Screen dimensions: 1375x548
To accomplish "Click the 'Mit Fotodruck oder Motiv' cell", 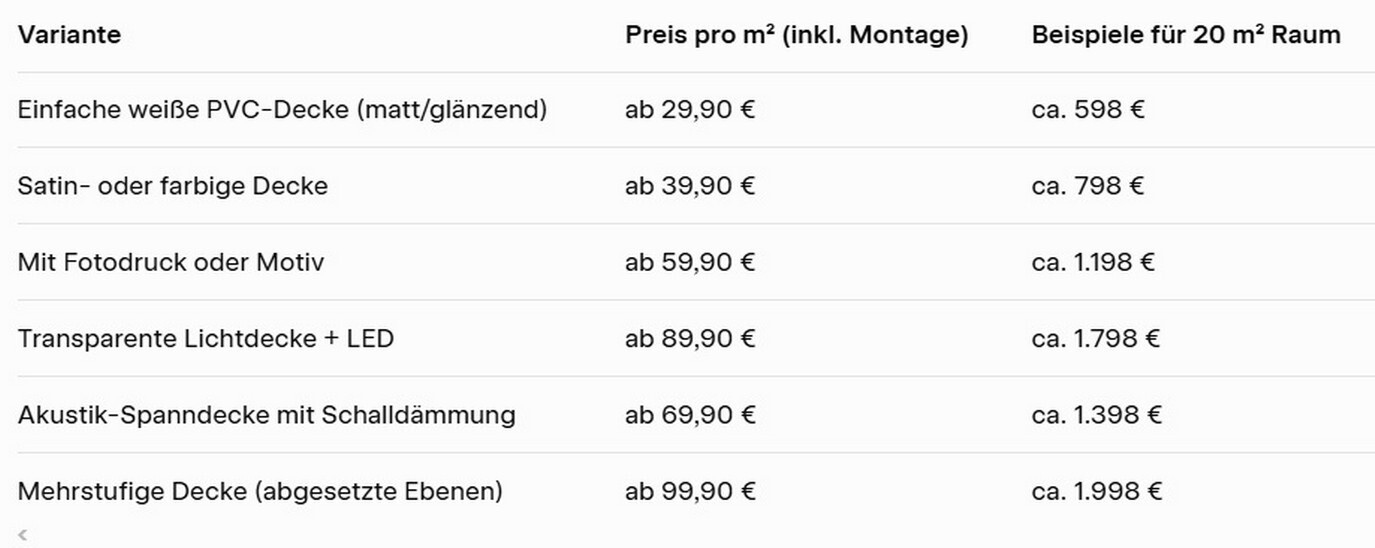I will (x=171, y=263).
